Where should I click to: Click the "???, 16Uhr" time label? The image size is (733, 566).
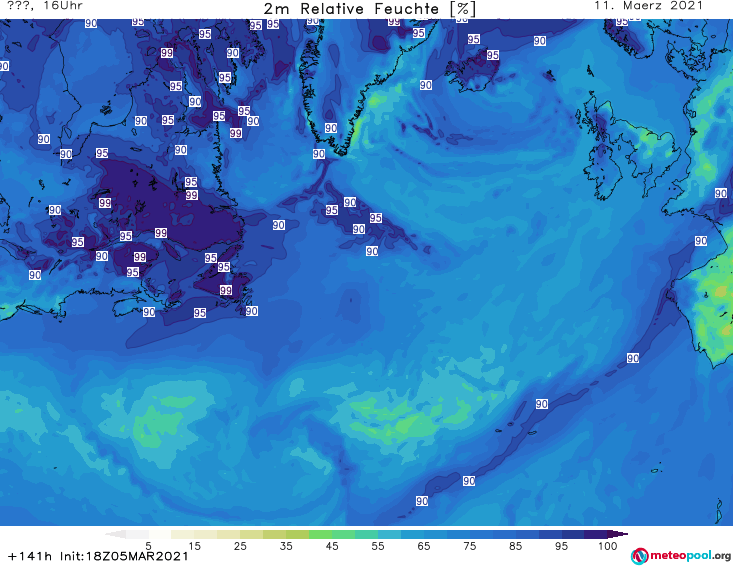[x=45, y=6]
